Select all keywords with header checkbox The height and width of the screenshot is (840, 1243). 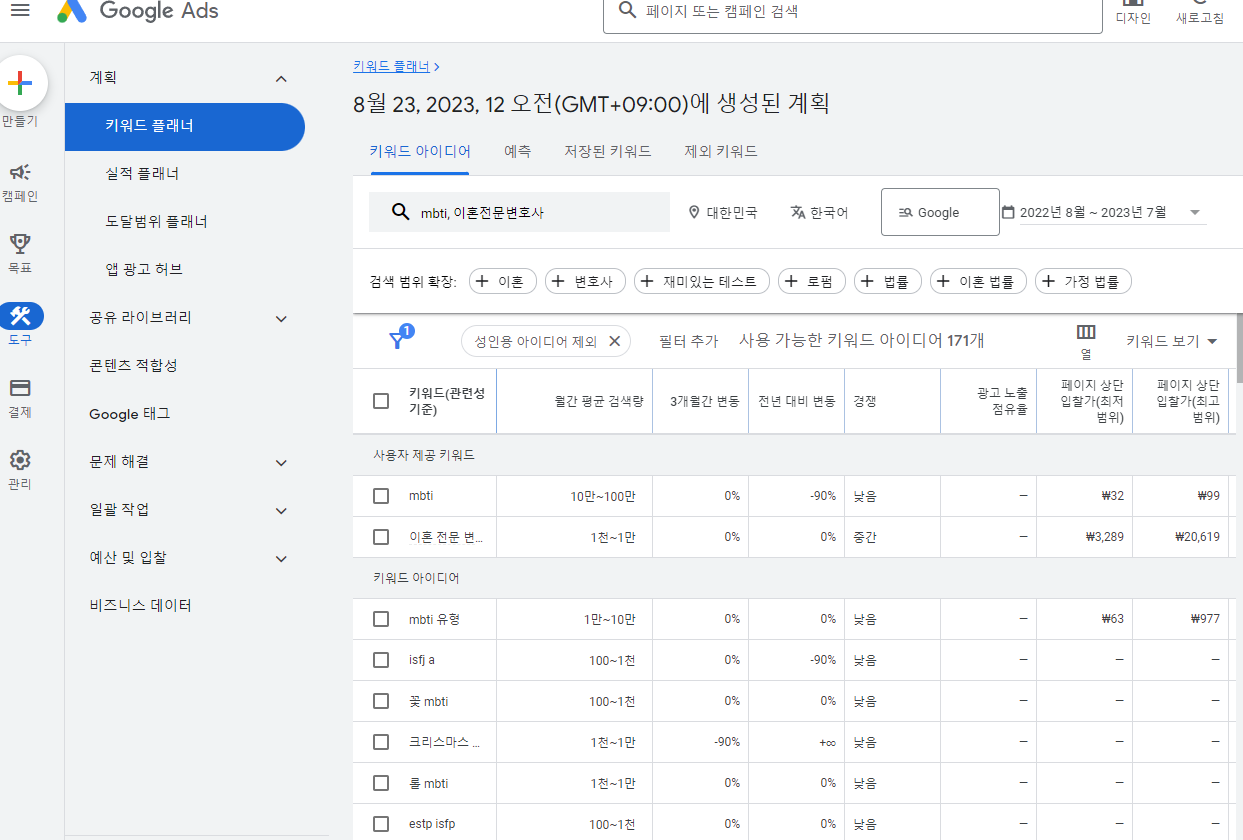tap(381, 400)
